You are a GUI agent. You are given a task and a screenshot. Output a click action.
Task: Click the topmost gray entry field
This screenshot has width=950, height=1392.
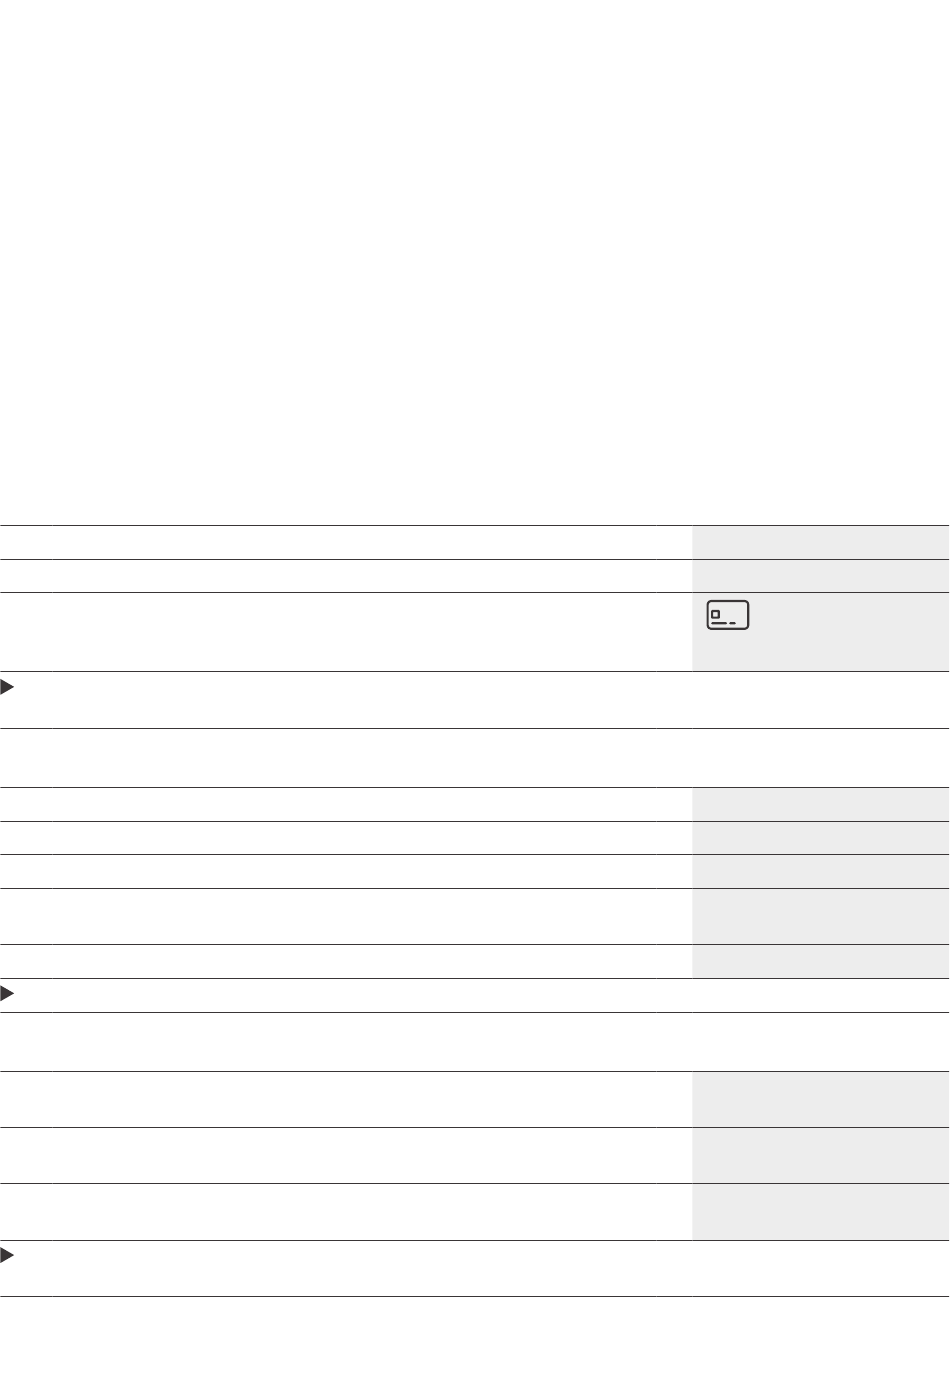click(820, 542)
